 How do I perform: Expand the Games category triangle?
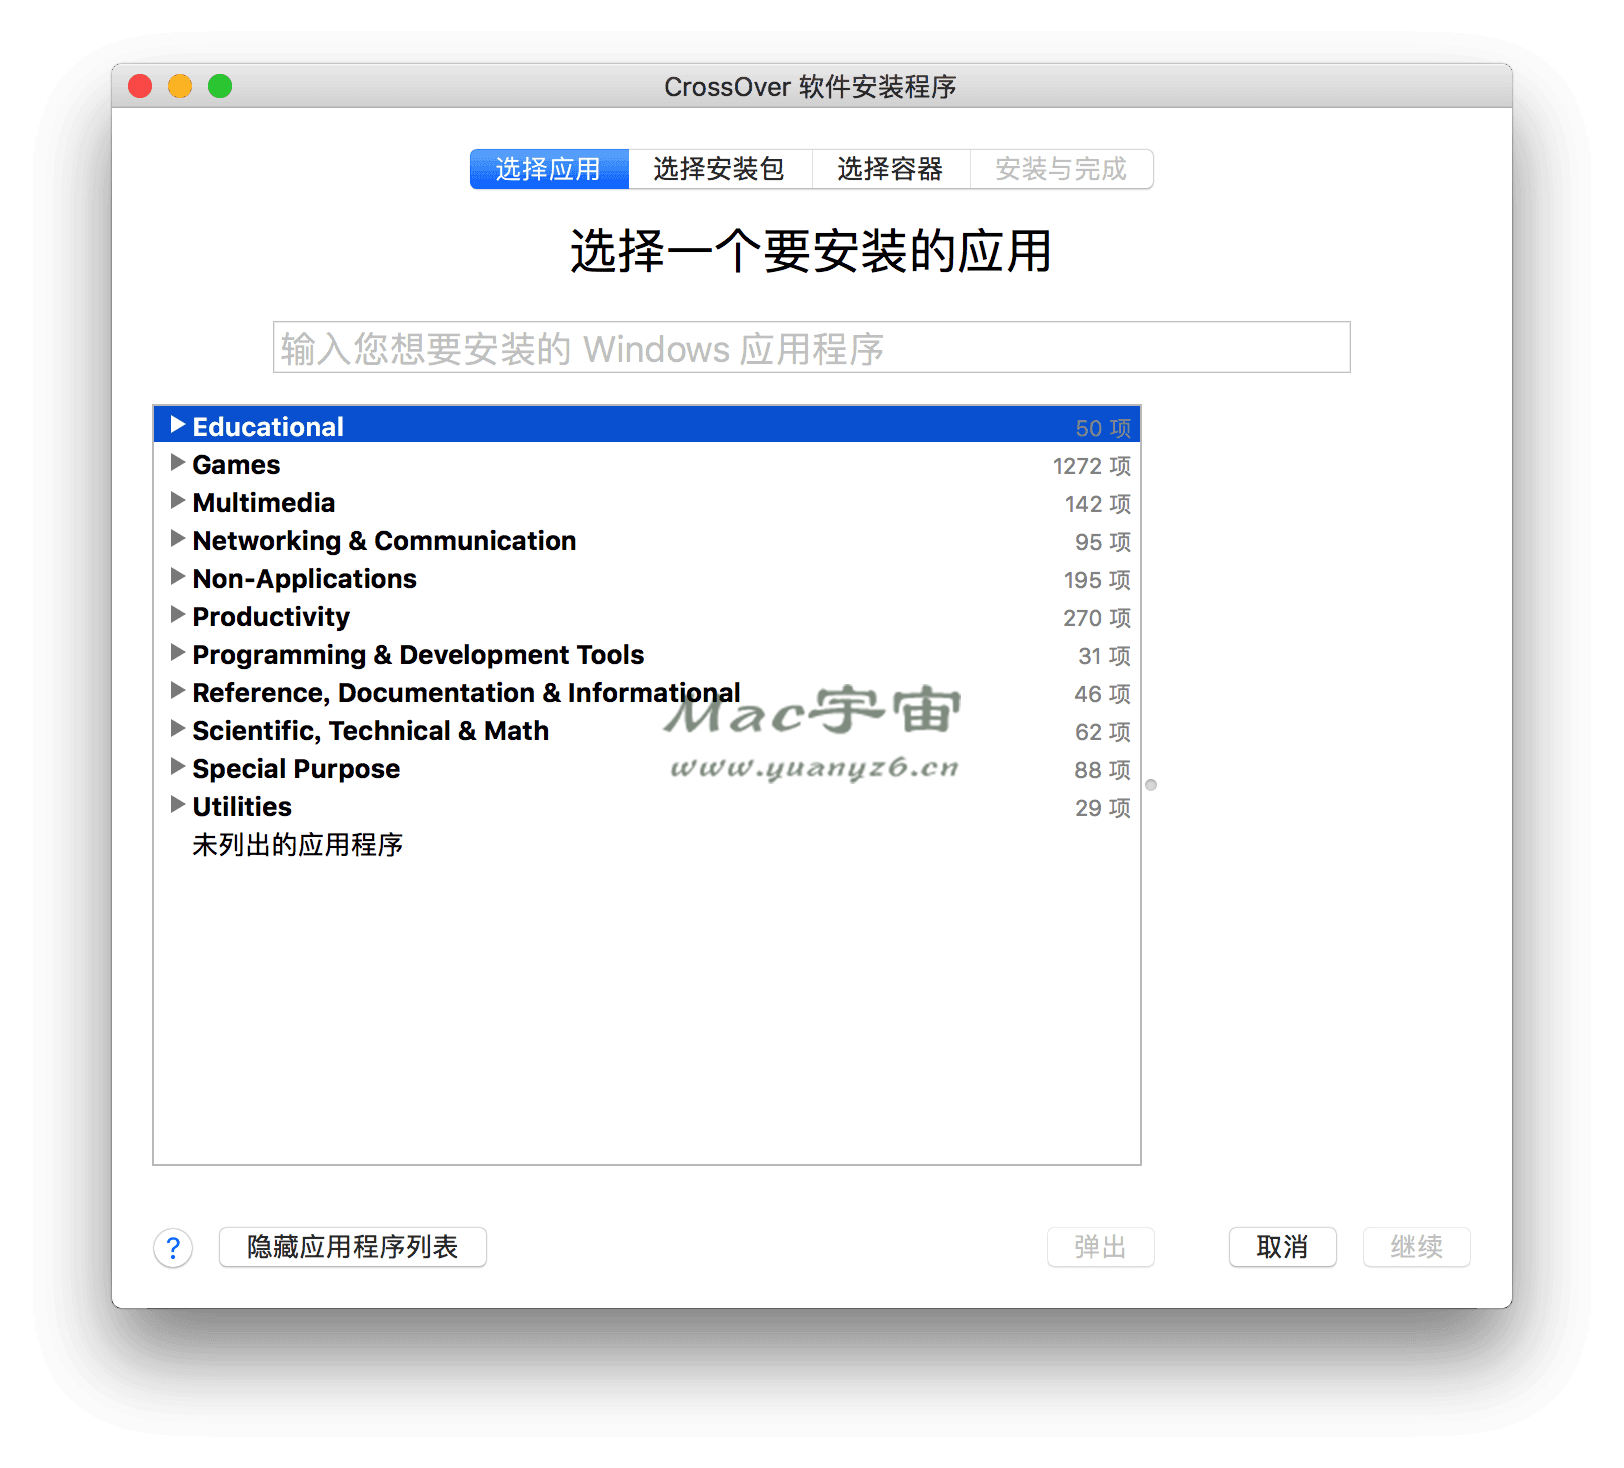(178, 463)
